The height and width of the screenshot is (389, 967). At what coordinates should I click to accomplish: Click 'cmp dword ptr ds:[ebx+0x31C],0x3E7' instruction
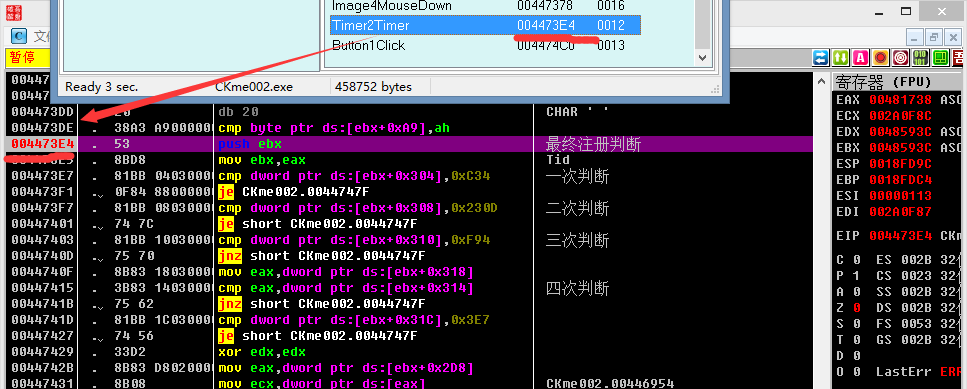coord(354,320)
